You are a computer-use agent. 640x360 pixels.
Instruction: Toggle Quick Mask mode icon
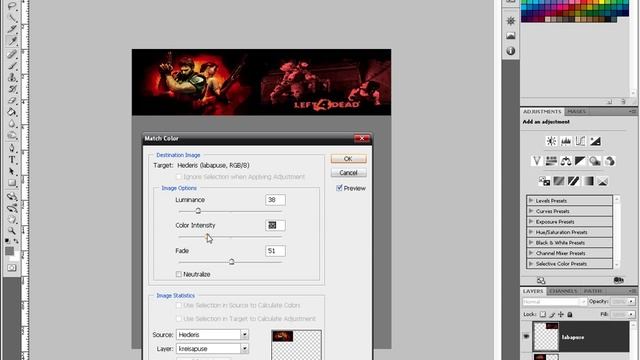point(12,268)
